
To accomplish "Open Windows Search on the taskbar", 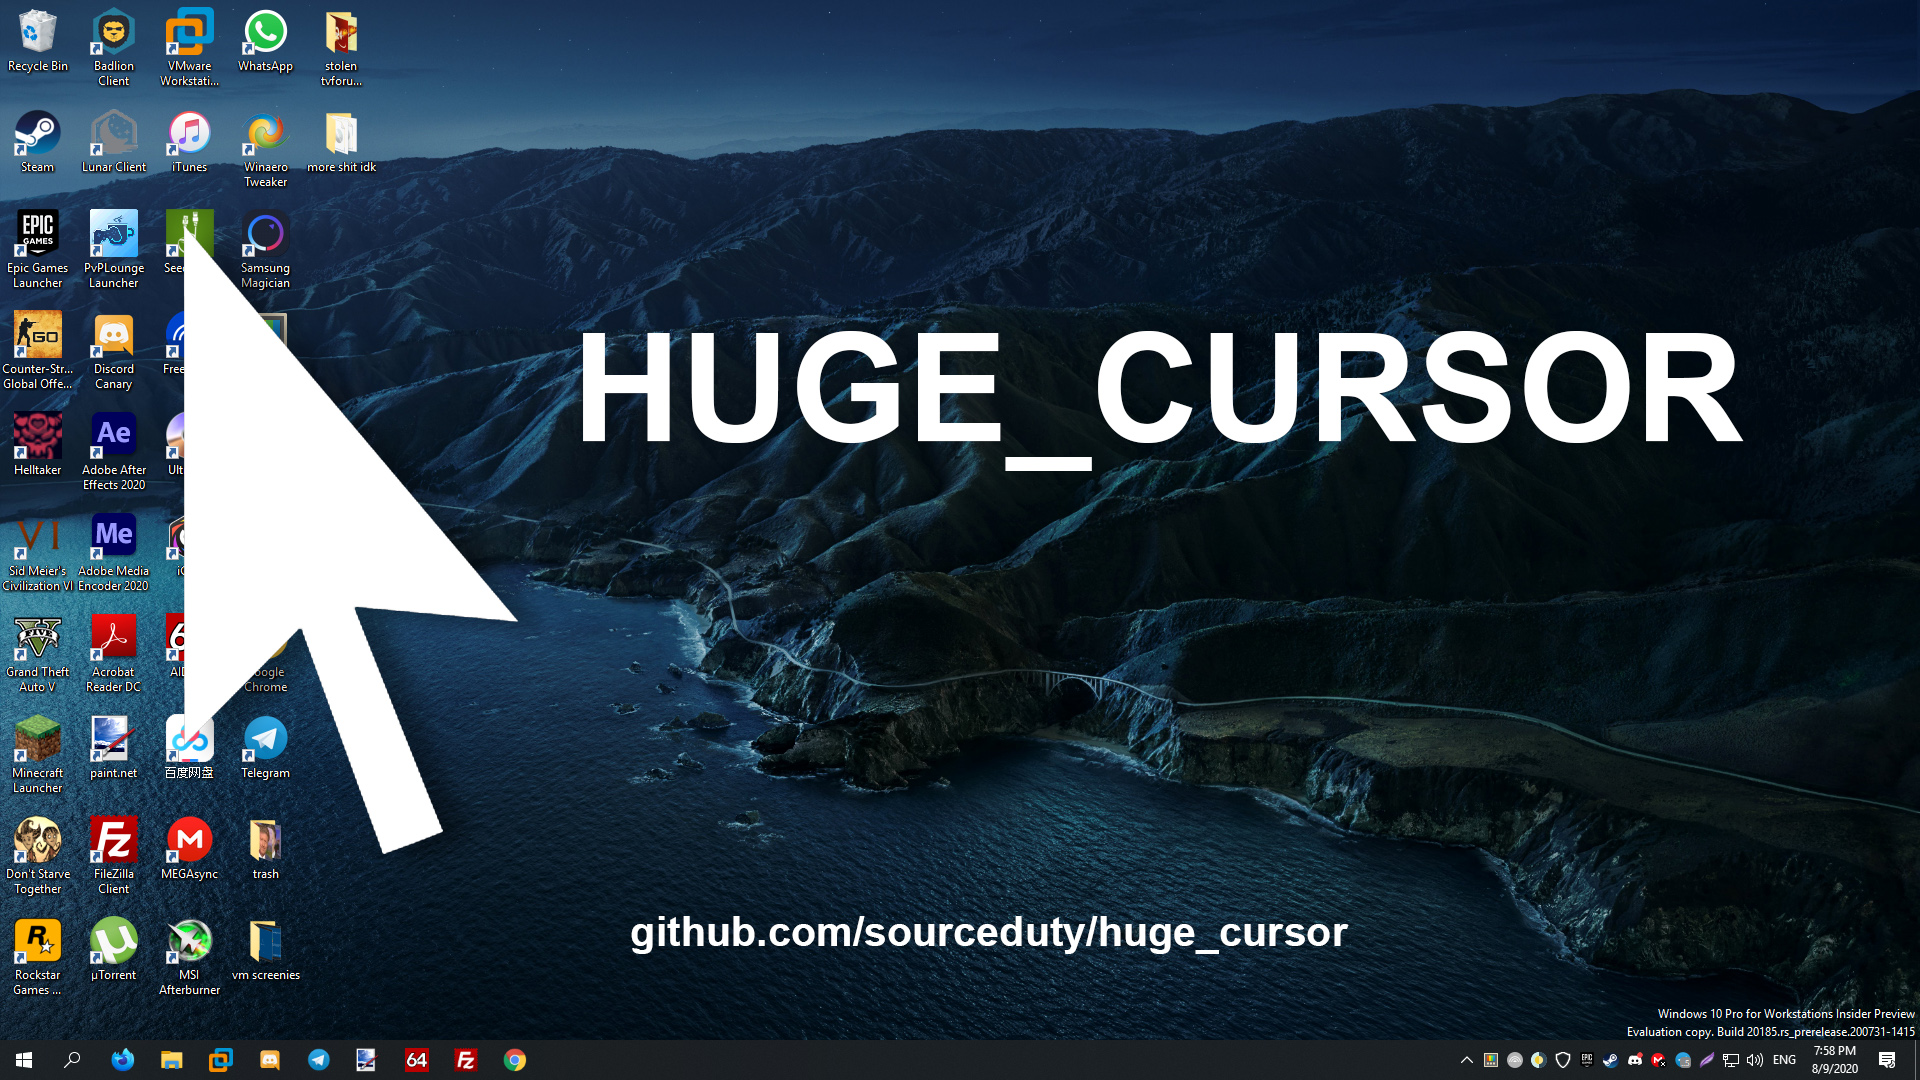I will pyautogui.click(x=70, y=1059).
